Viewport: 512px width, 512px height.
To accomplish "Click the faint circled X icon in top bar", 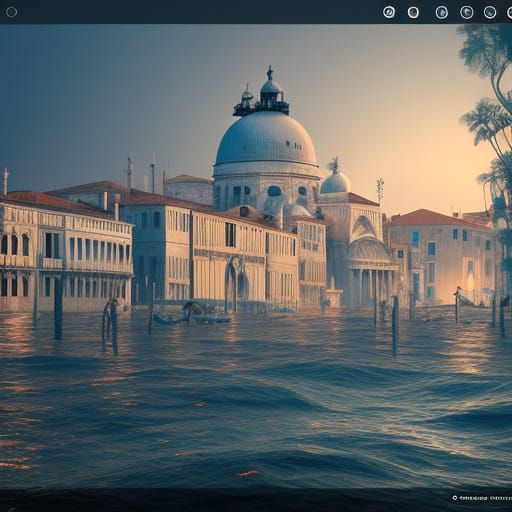I will click(x=11, y=12).
